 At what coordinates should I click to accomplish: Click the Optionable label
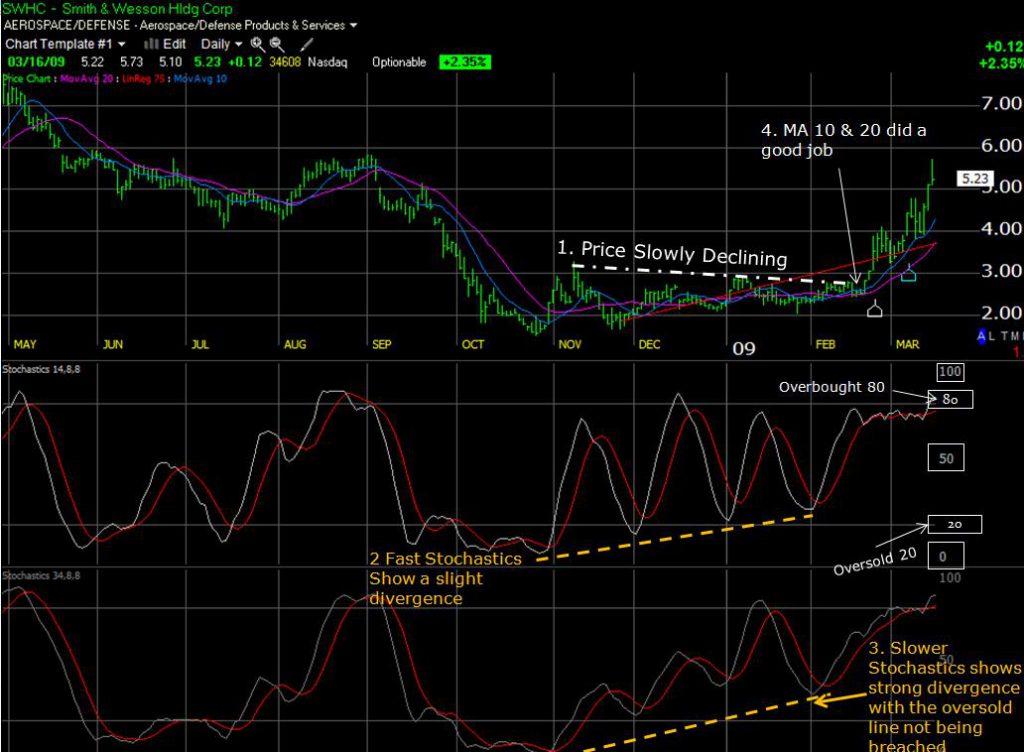coord(398,61)
